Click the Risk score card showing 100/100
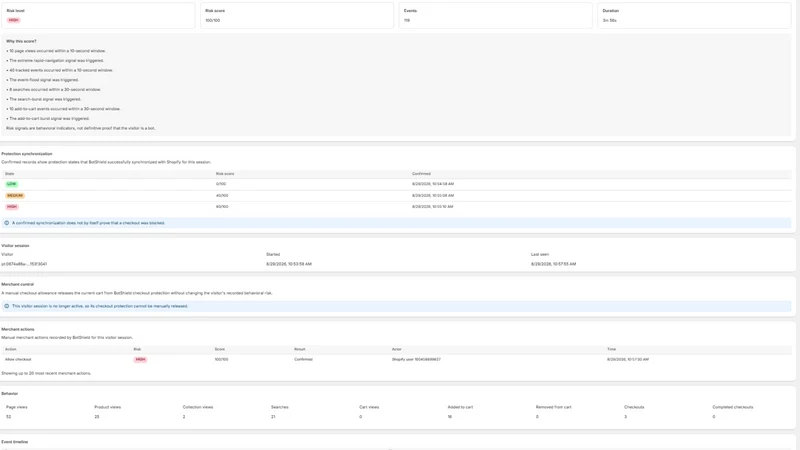The height and width of the screenshot is (450, 800). [x=297, y=15]
